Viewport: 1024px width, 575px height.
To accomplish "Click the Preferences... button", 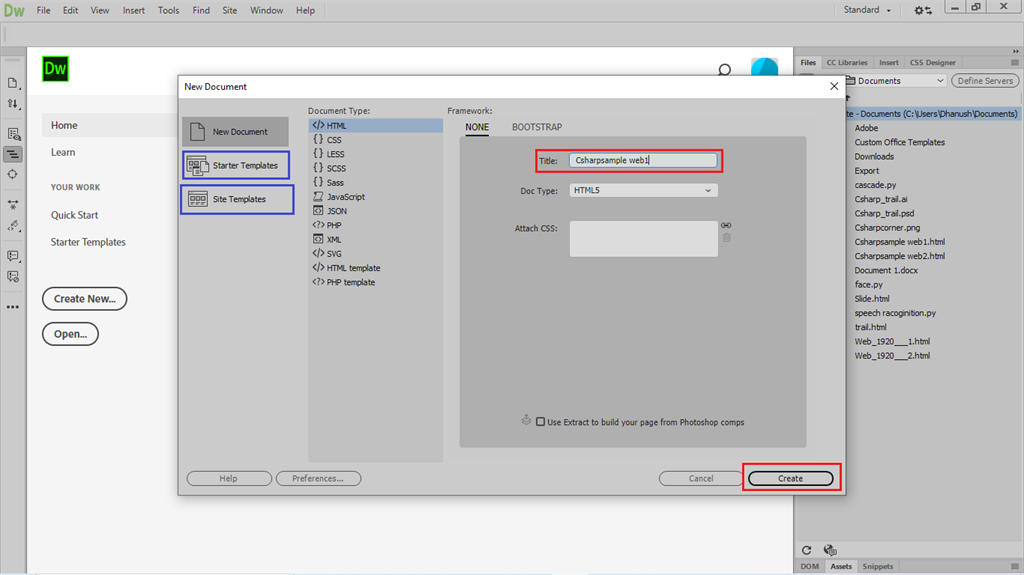I will [x=318, y=478].
